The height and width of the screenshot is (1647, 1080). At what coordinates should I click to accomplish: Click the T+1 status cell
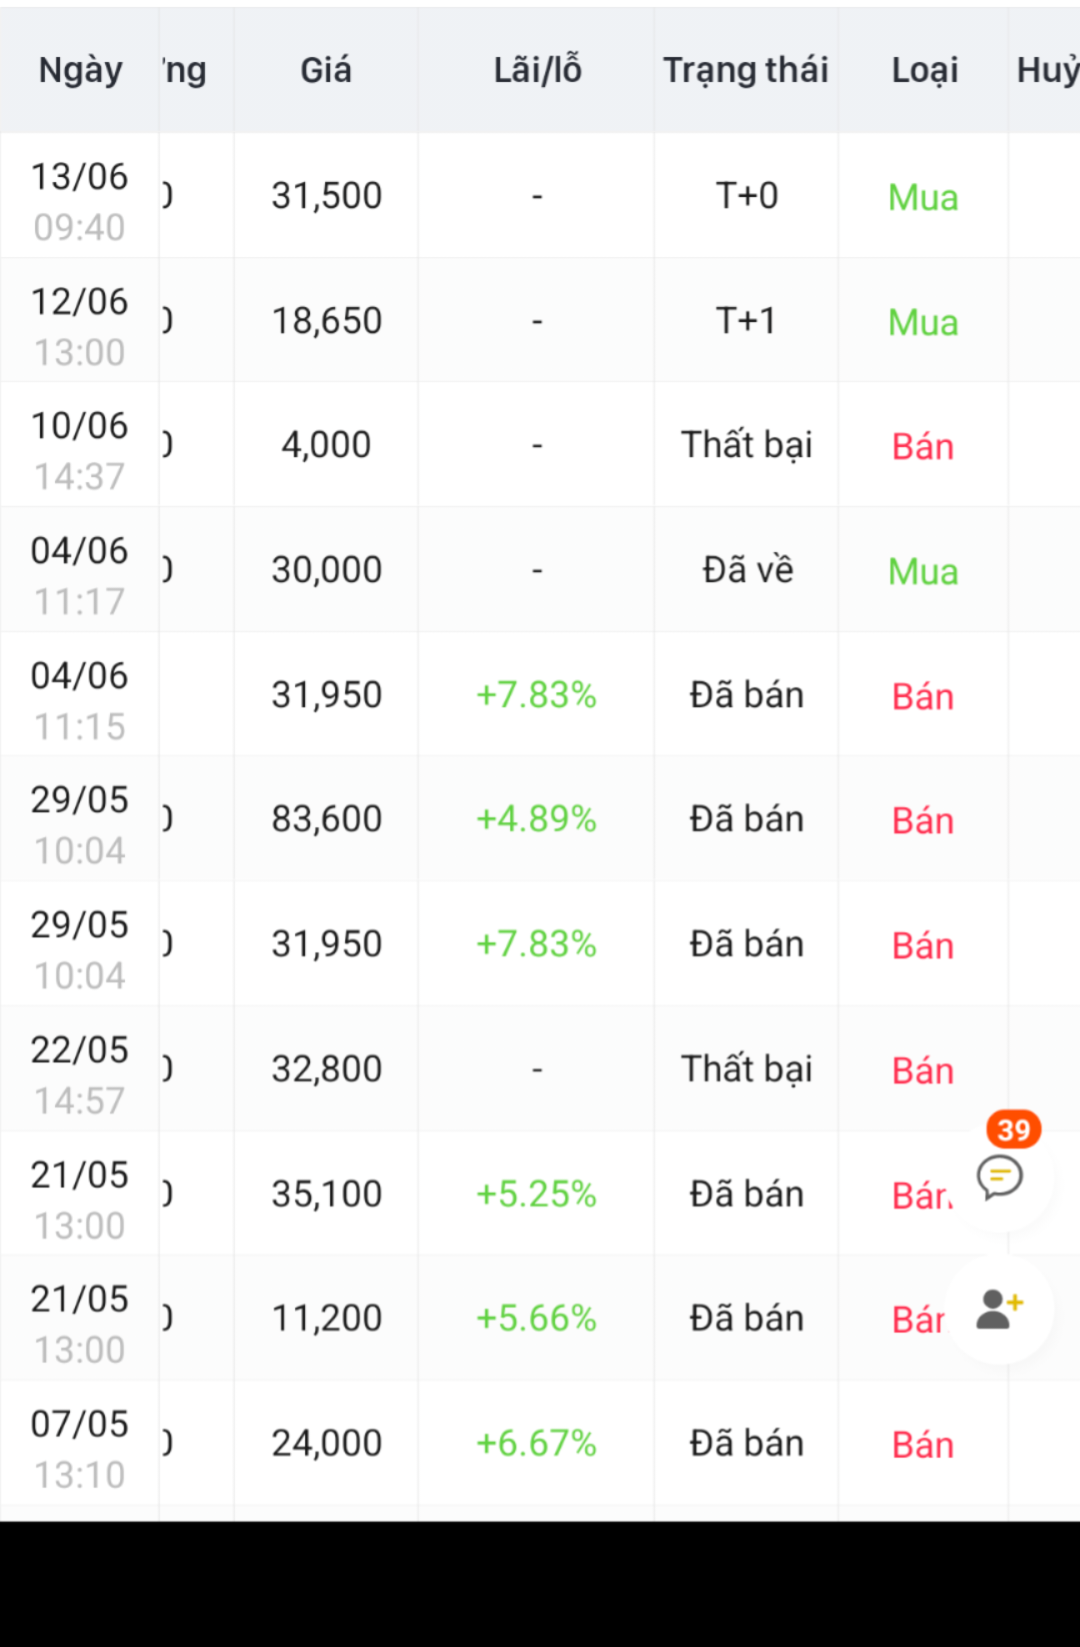click(746, 321)
